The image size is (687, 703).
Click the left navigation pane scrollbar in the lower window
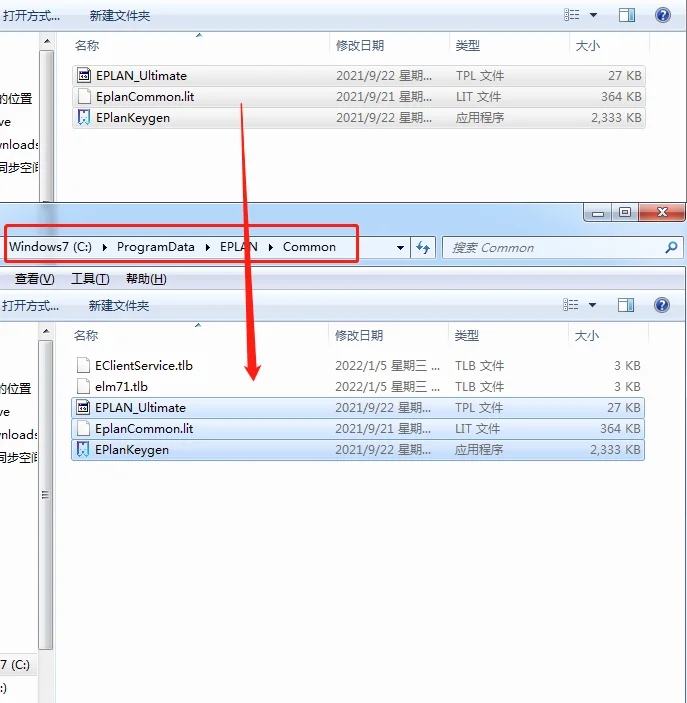[x=44, y=495]
